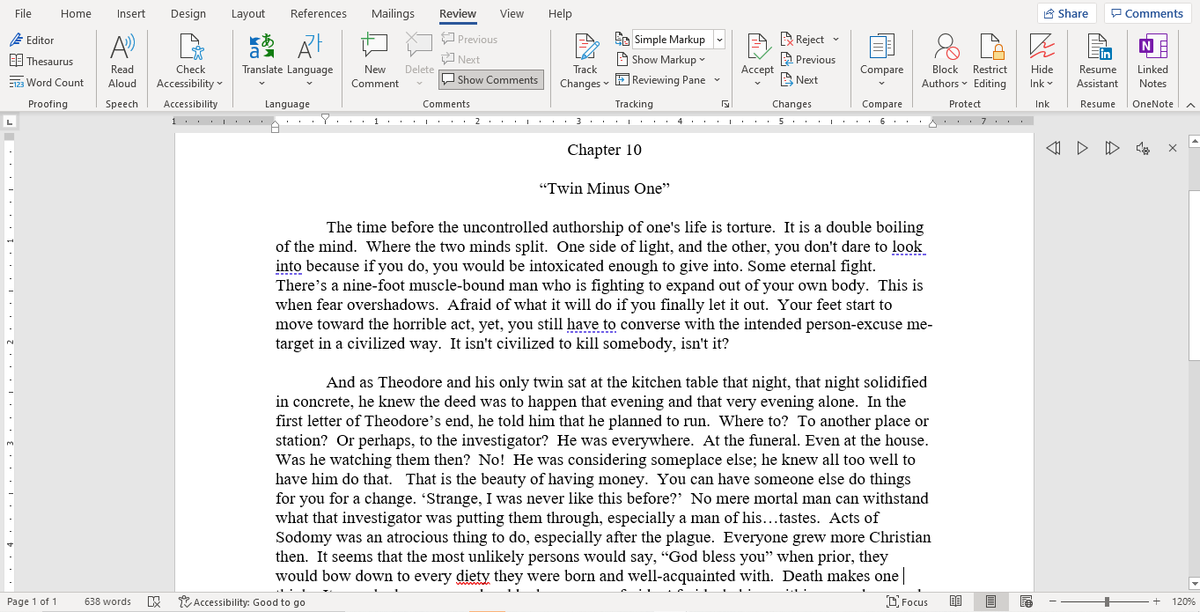Switch to the File tab
Viewport: 1200px width, 612px height.
pyautogui.click(x=22, y=13)
